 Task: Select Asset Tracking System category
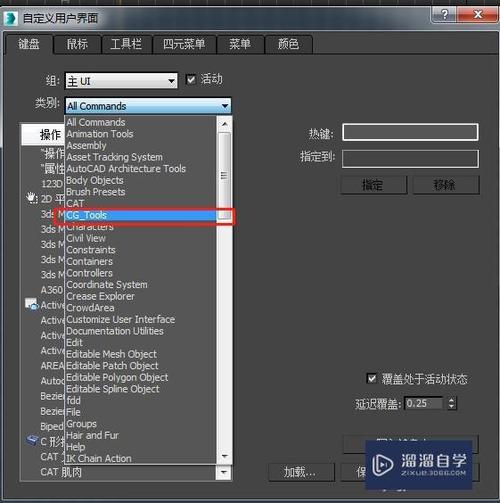(x=114, y=157)
